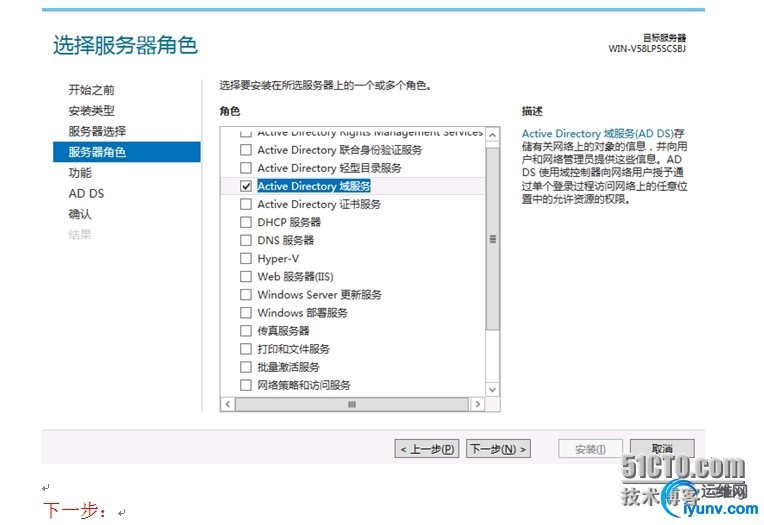Click the horizontal scroll-right arrow
The width and height of the screenshot is (764, 525).
pyautogui.click(x=478, y=404)
